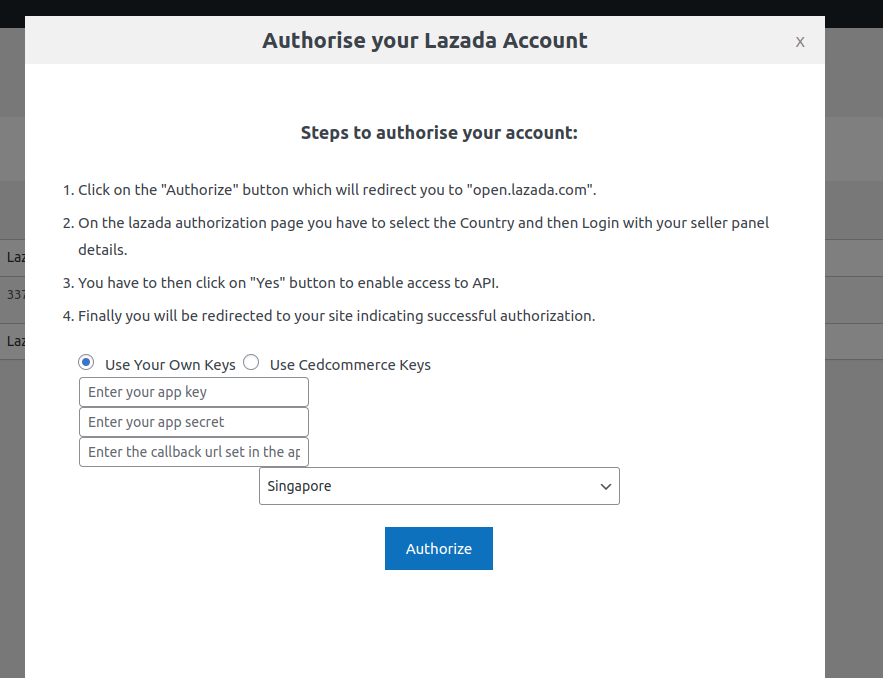Click the dark top bar behind the dialog

coord(440,7)
